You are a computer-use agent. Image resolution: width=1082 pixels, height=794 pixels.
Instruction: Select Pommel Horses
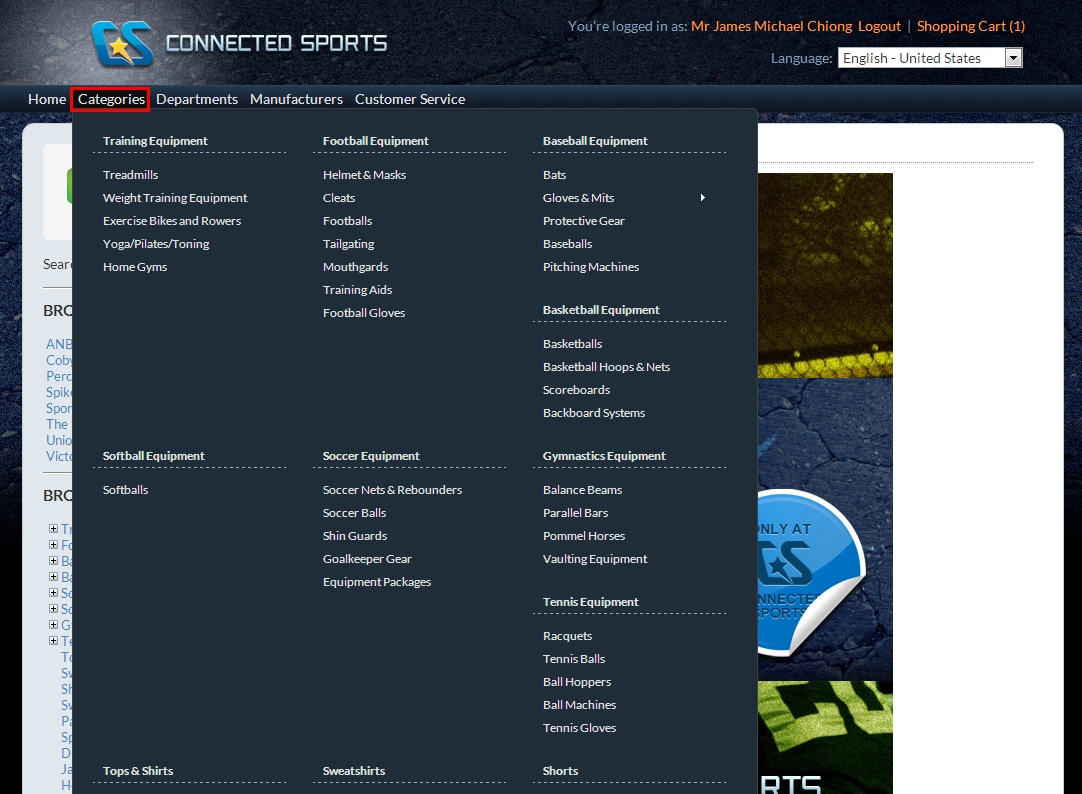(x=584, y=536)
